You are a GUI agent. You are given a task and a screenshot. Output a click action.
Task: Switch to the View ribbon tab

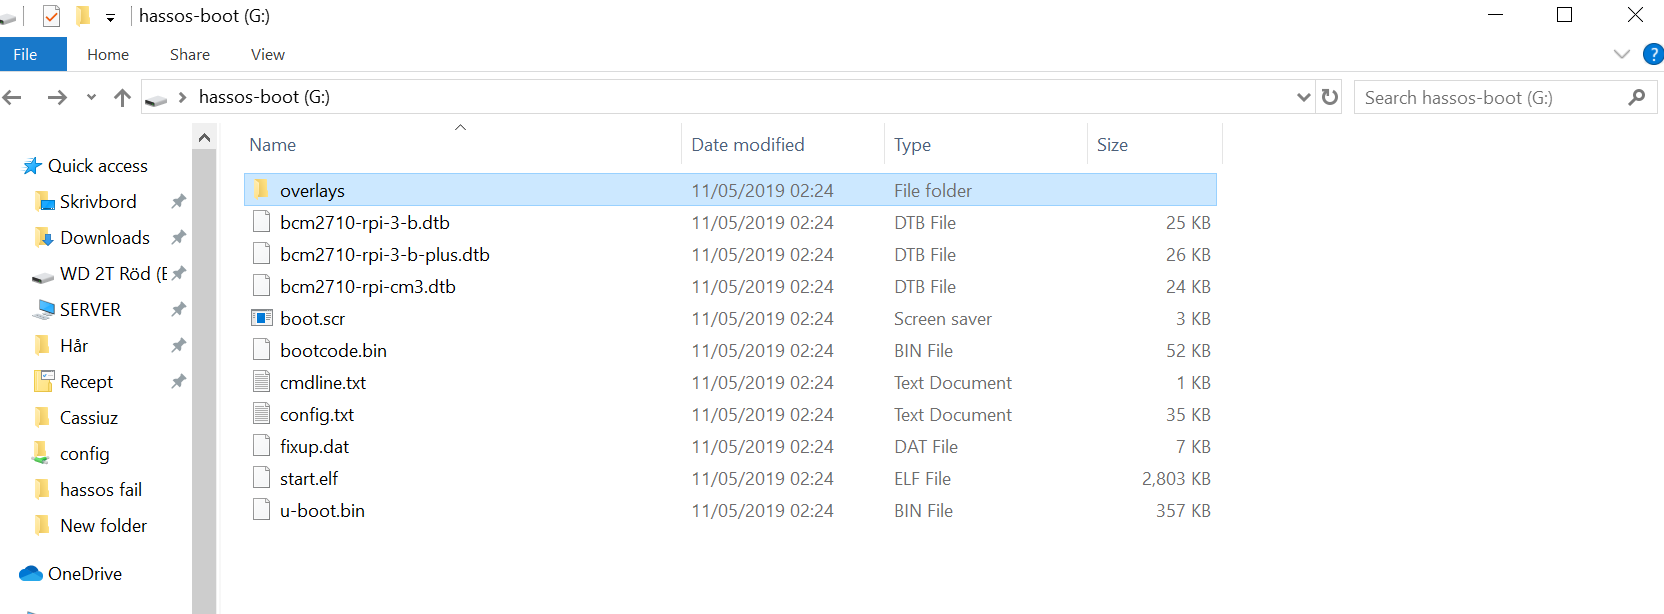tap(267, 54)
